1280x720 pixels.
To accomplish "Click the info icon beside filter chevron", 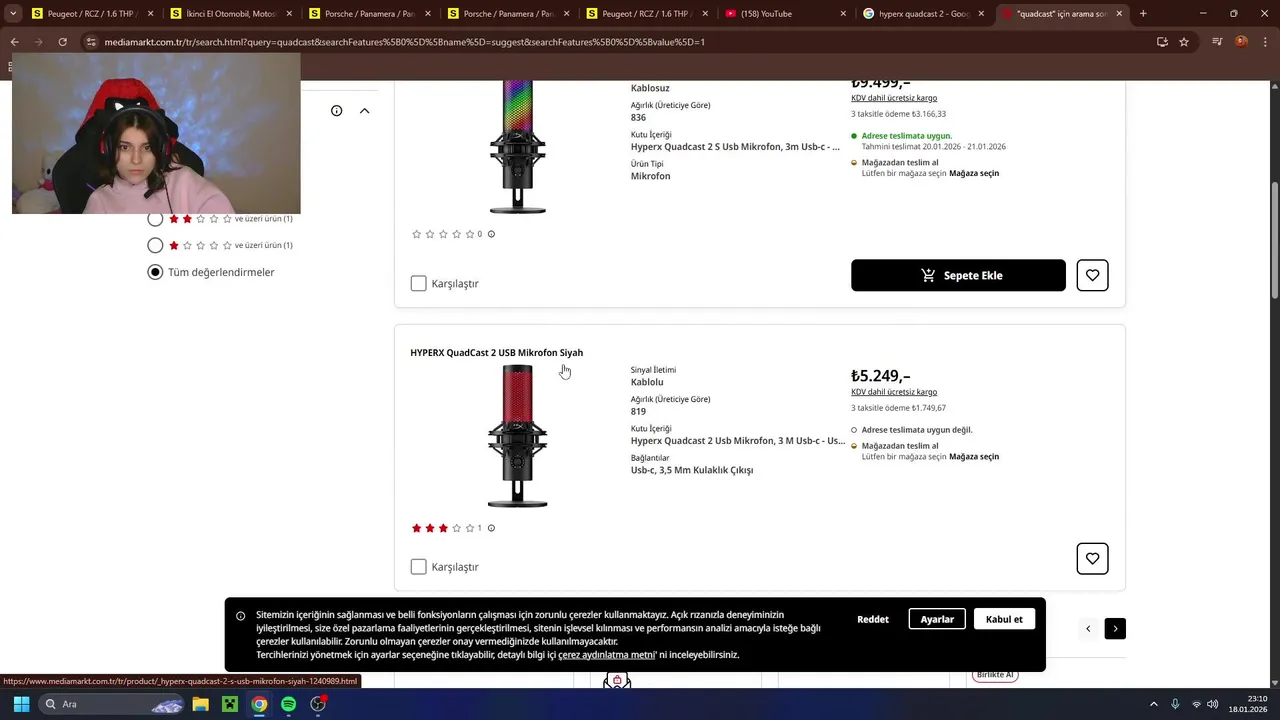I will (337, 111).
